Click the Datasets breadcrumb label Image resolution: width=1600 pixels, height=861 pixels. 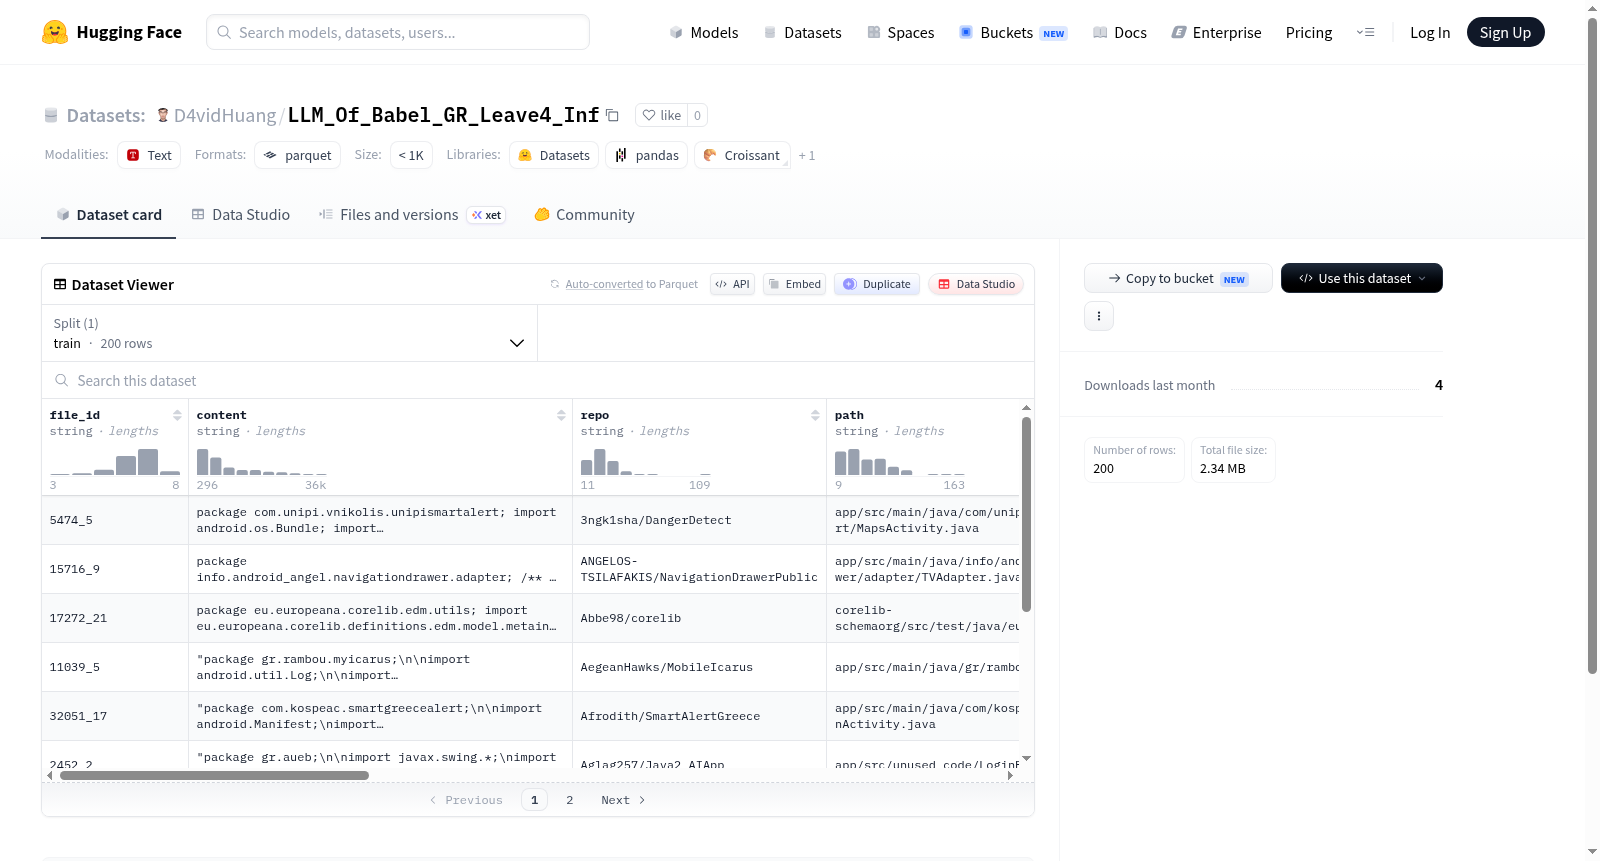coord(106,115)
